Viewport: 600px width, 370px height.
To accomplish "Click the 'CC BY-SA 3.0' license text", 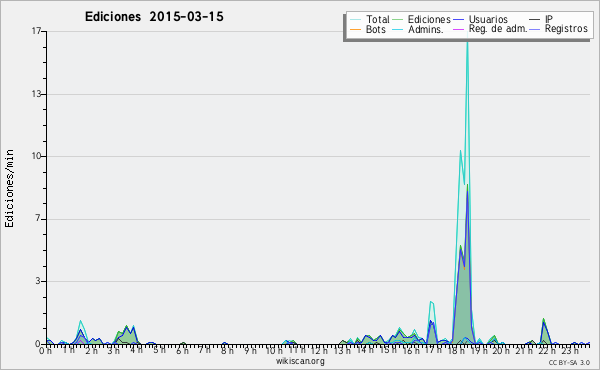I will [x=569, y=362].
